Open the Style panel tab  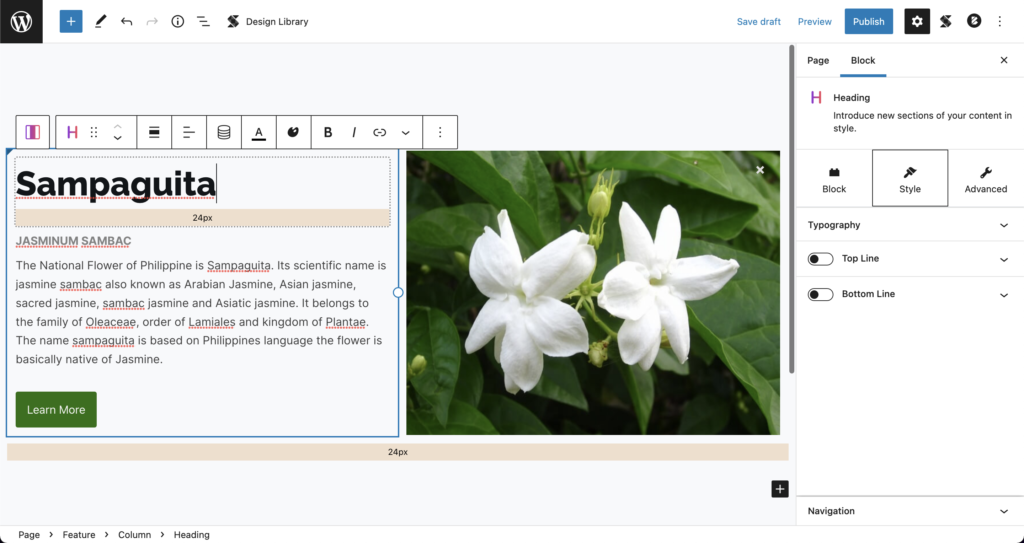[910, 178]
